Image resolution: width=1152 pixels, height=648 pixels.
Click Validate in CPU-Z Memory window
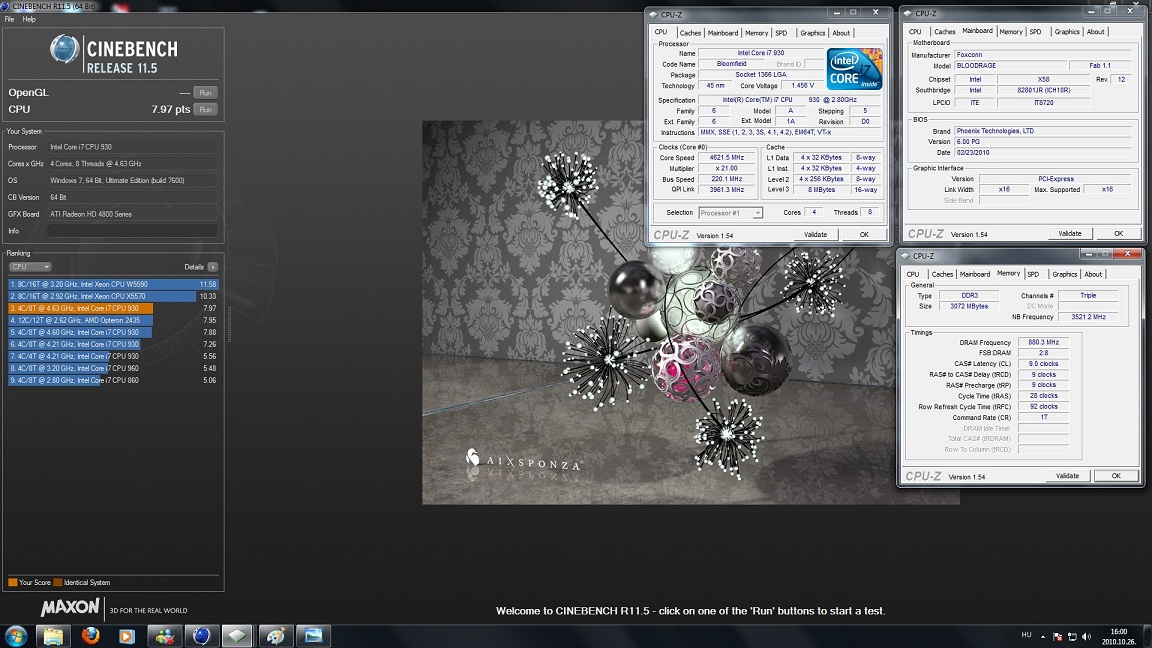tap(1068, 476)
